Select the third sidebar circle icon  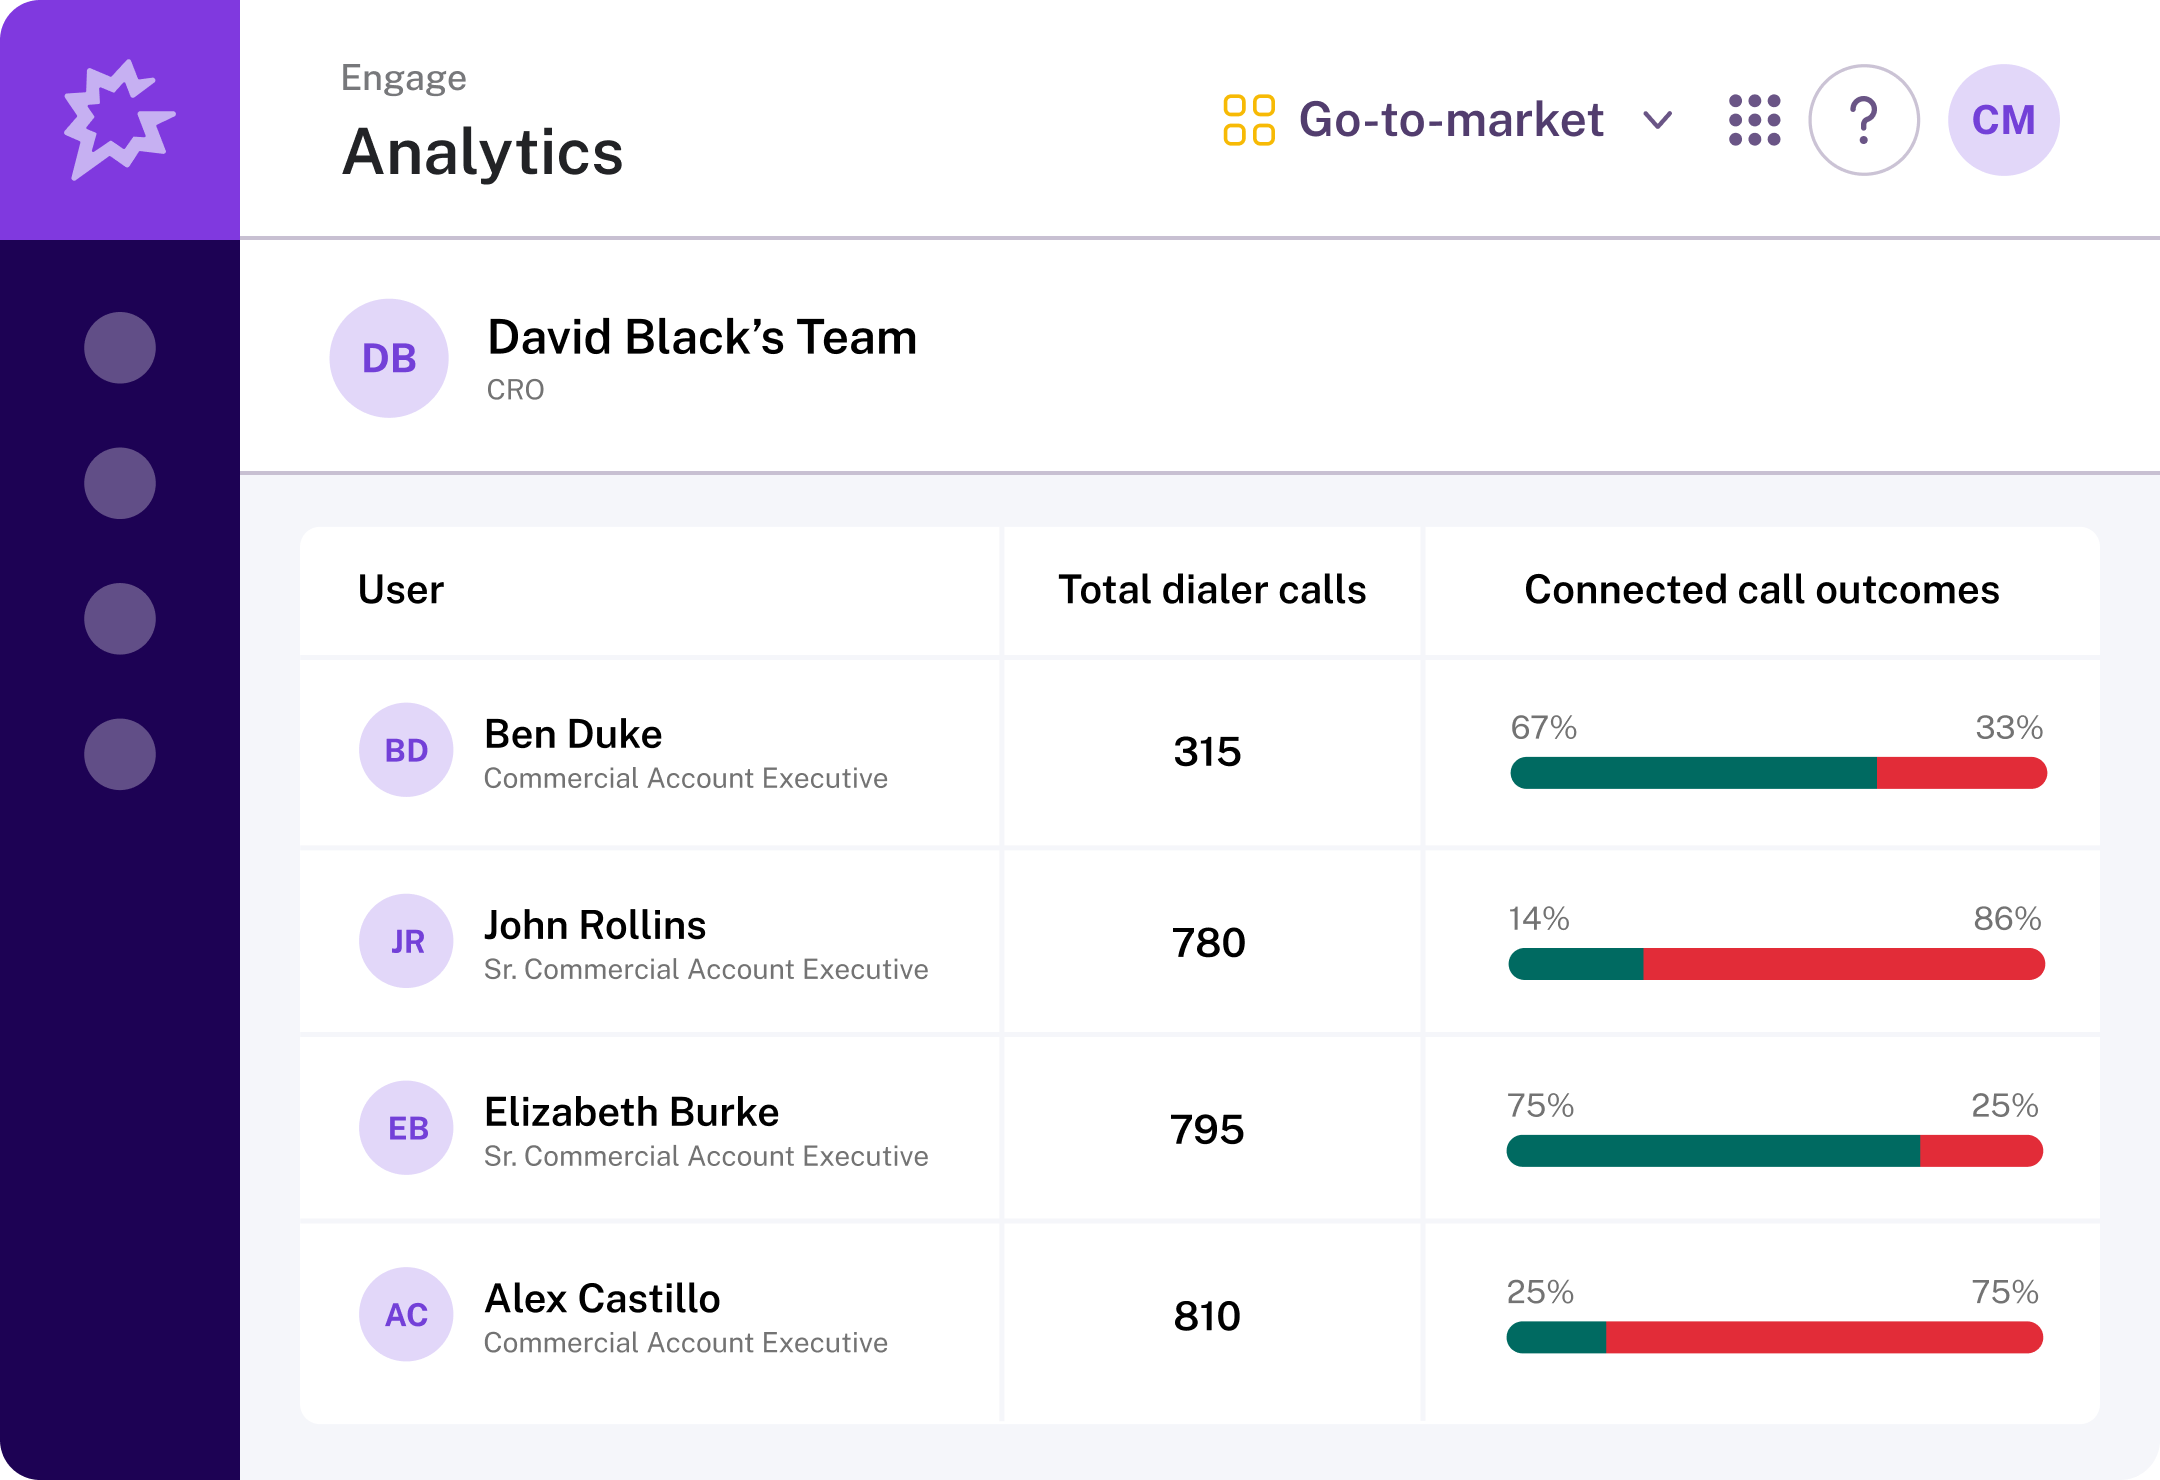point(120,619)
